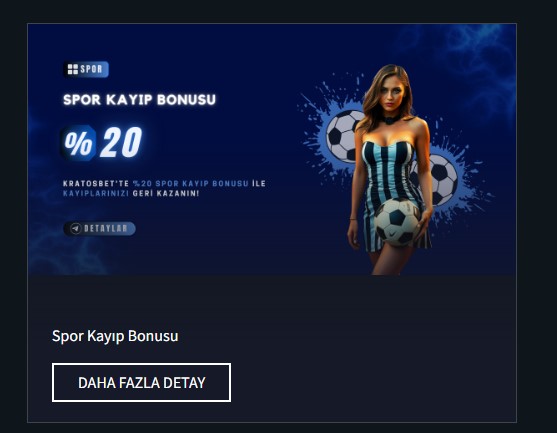557x433 pixels.
Task: Click the DAHA FAZLA DETAY button
Action: click(x=141, y=383)
